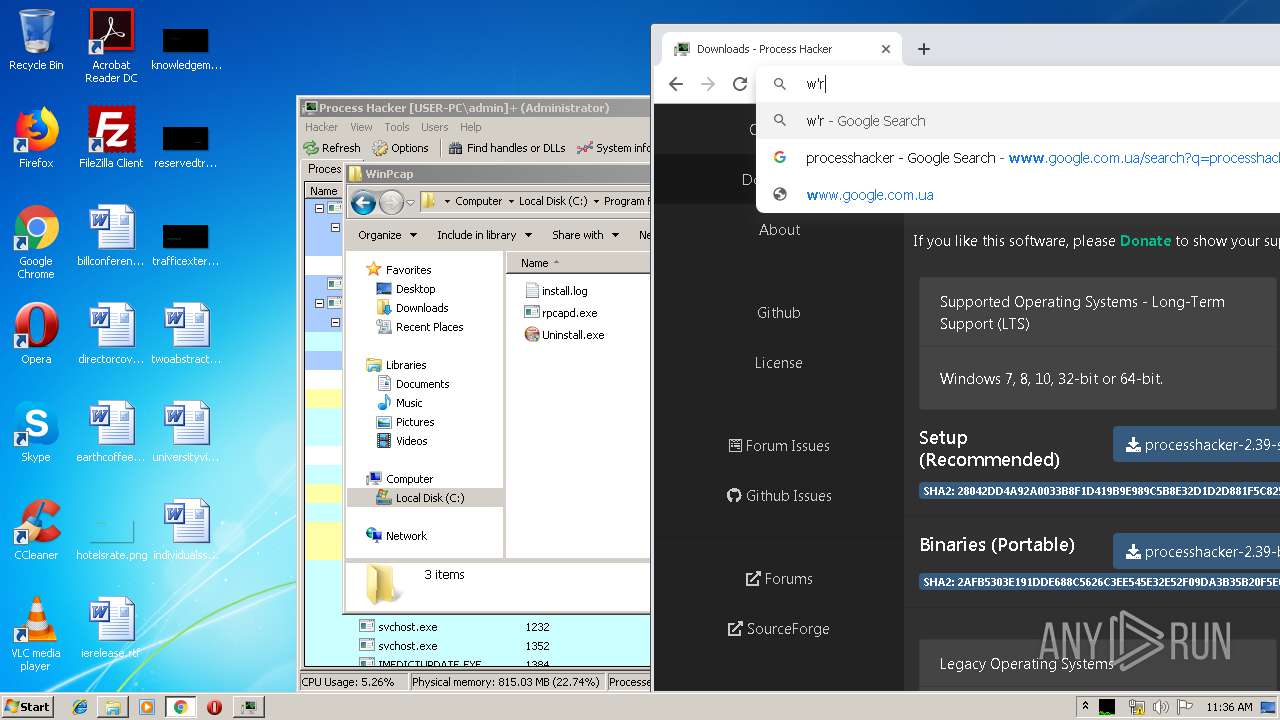Select Uninstall.exe file
Screen dimensions: 1280x720
[x=565, y=335]
